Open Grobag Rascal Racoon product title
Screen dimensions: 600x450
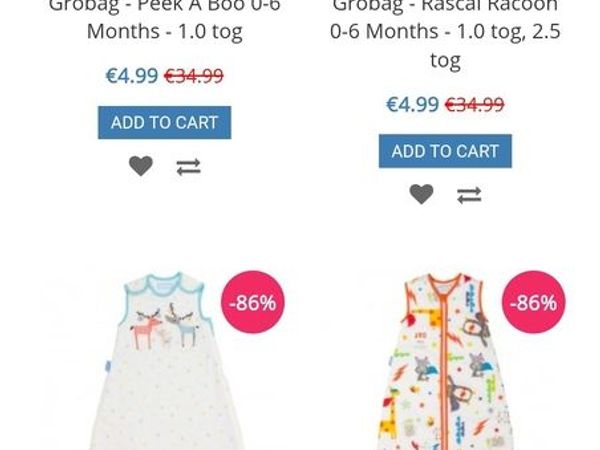[x=445, y=34]
